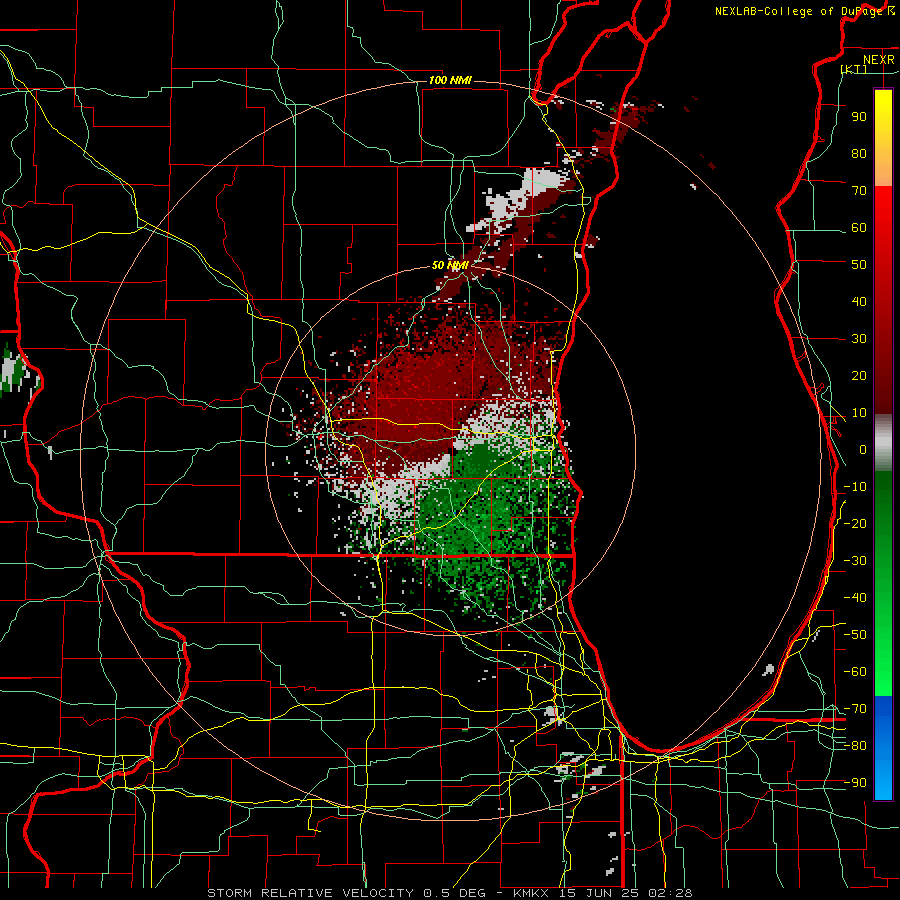This screenshot has height=900, width=900.
Task: Click the "100 NMI" range ring label
Action: click(x=450, y=80)
